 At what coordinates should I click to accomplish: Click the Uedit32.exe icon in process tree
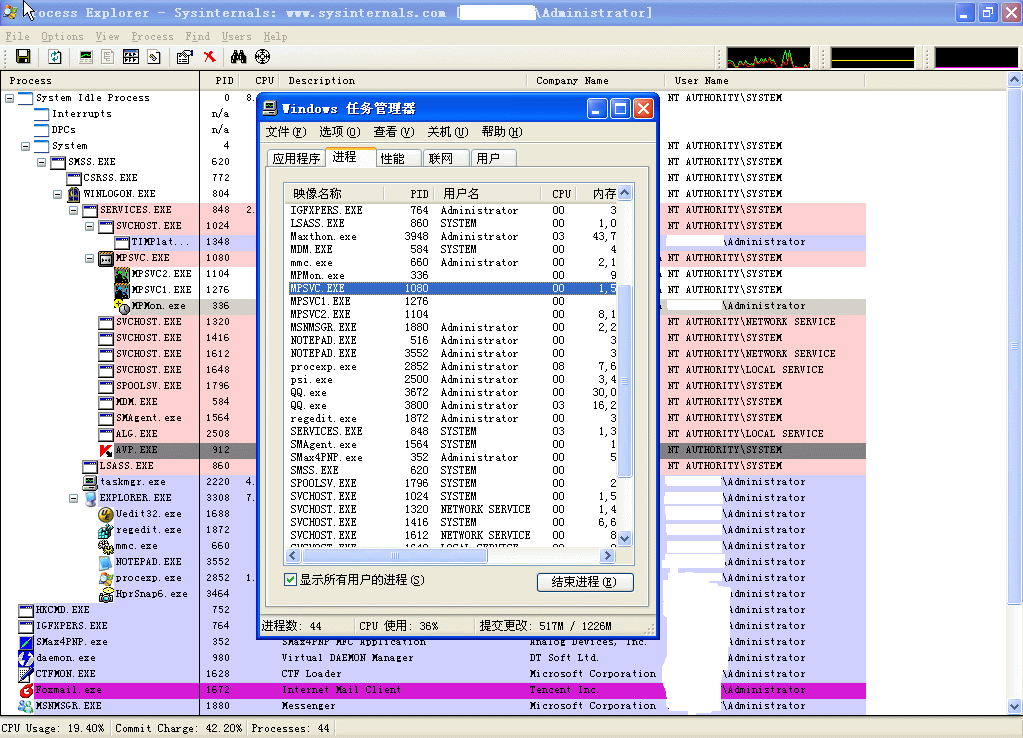tap(106, 514)
